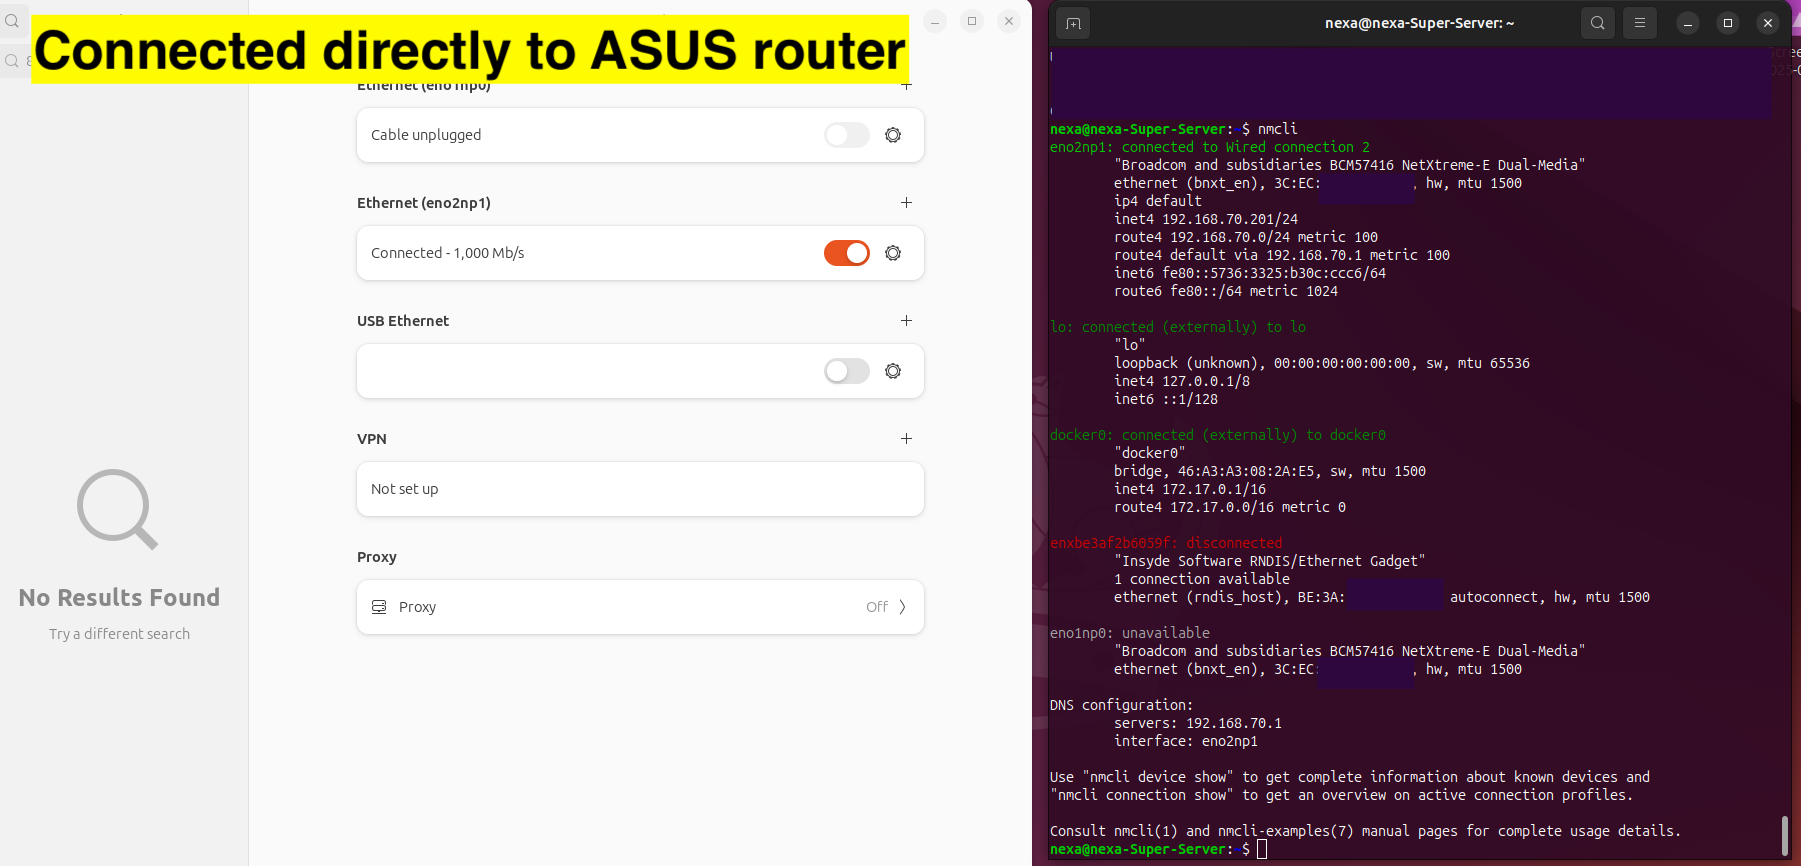The image size is (1801, 866).
Task: Click the 'eno1np0: unavailable' terminal line
Action: point(1130,633)
